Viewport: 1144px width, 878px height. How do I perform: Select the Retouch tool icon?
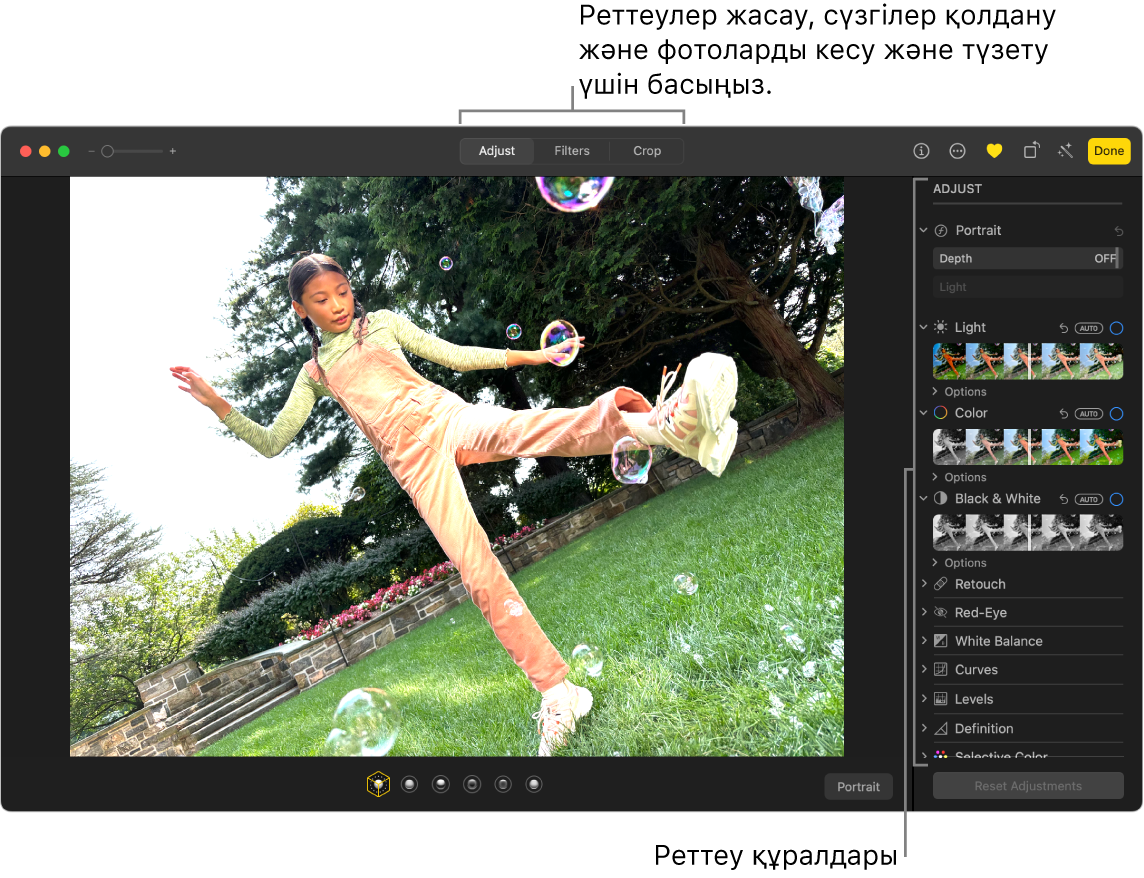pos(940,584)
